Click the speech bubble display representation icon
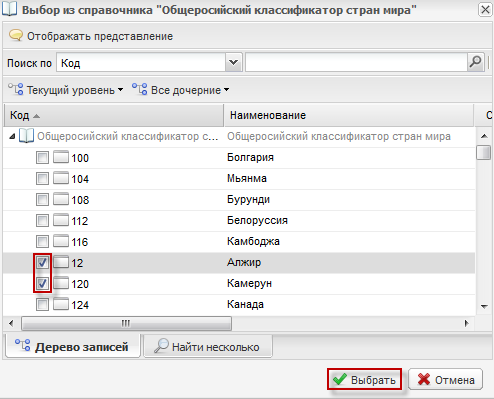The image size is (494, 399). (x=16, y=35)
